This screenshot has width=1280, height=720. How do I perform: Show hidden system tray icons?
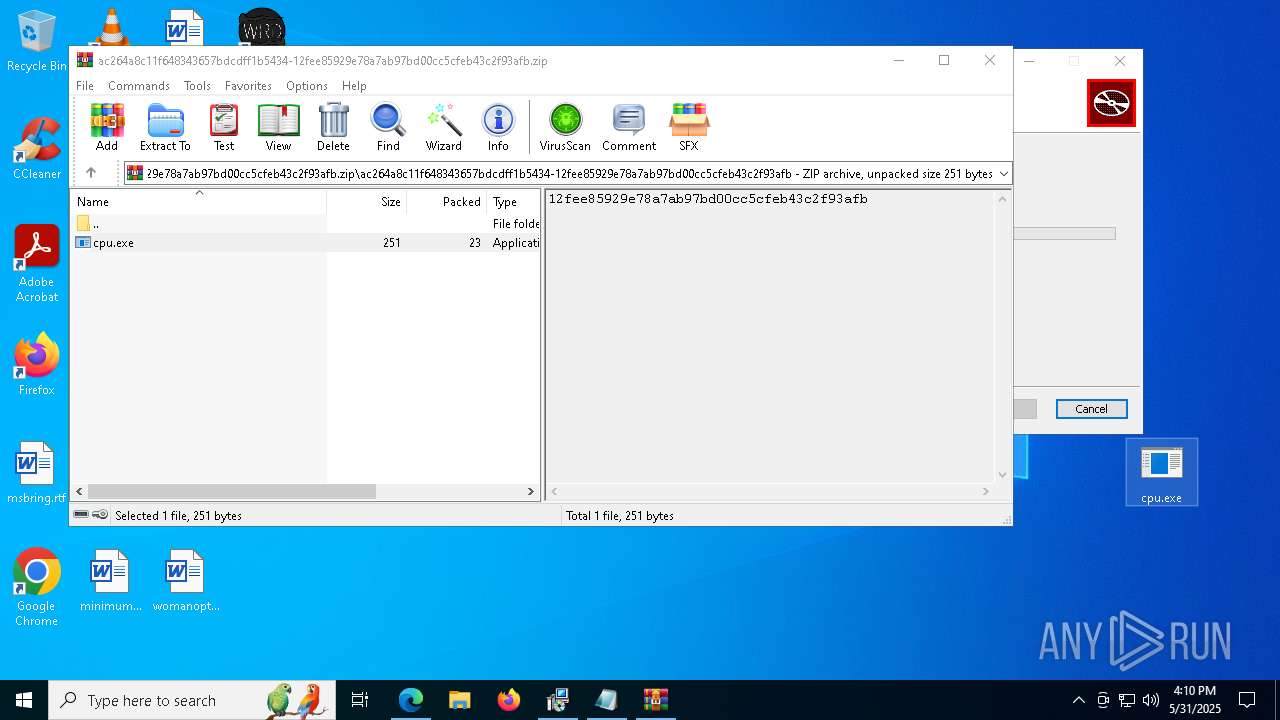coord(1078,700)
